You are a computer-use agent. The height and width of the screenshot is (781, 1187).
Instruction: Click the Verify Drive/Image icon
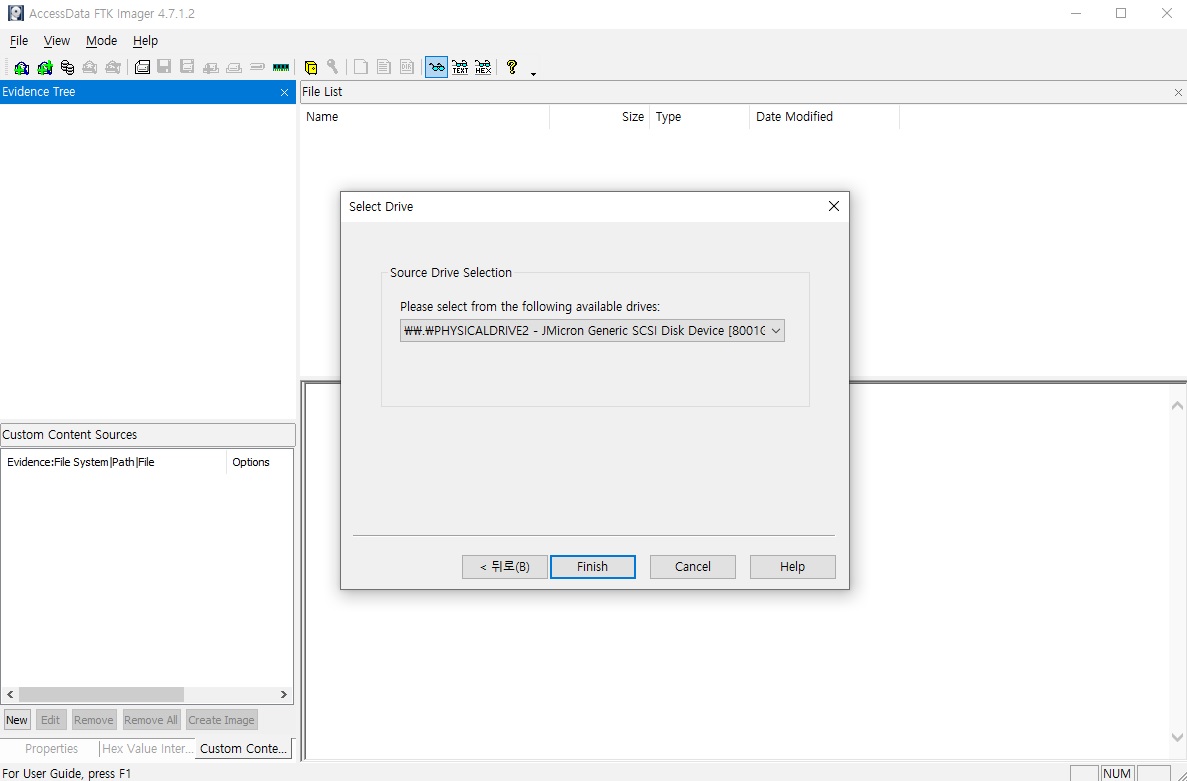[x=257, y=67]
